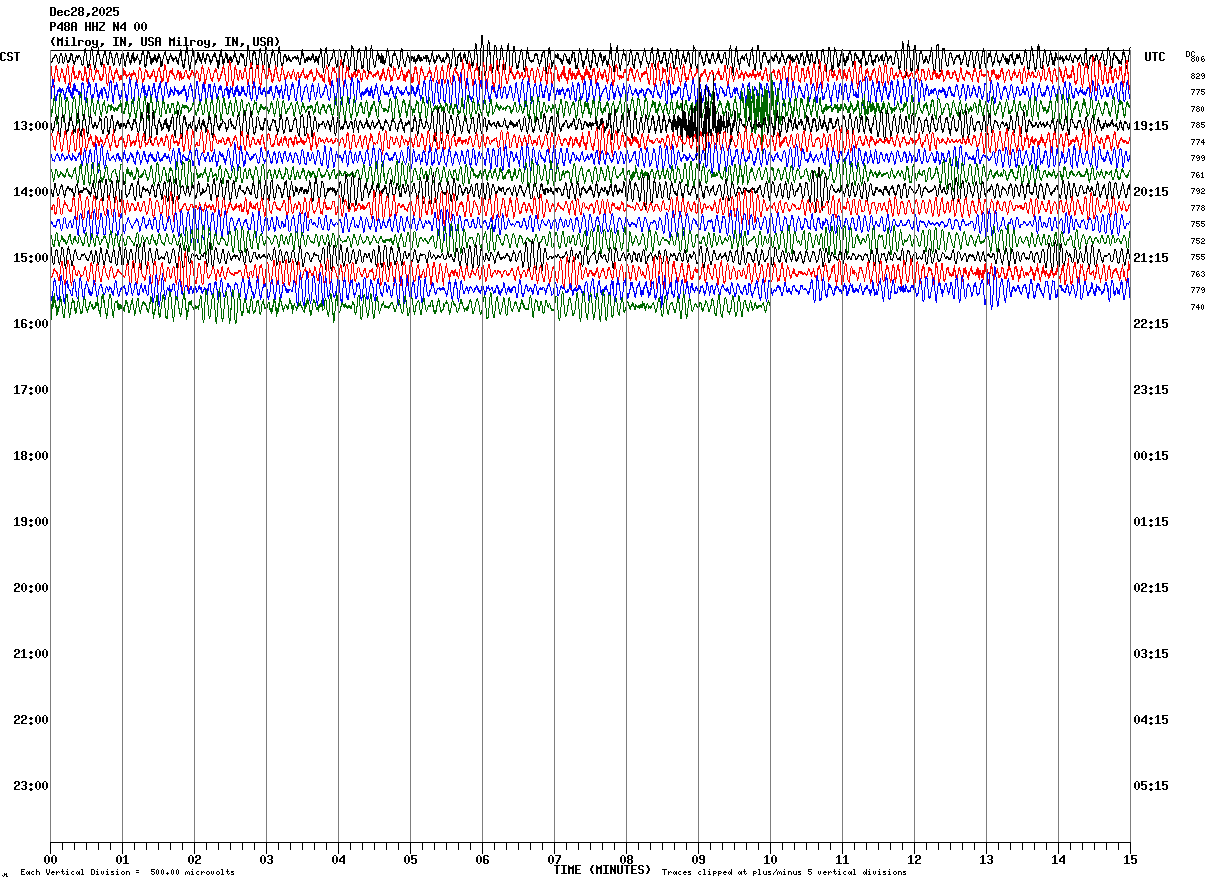Image resolution: width=1210 pixels, height=886 pixels.
Task: Click the CST timezone label
Action: click(10, 57)
